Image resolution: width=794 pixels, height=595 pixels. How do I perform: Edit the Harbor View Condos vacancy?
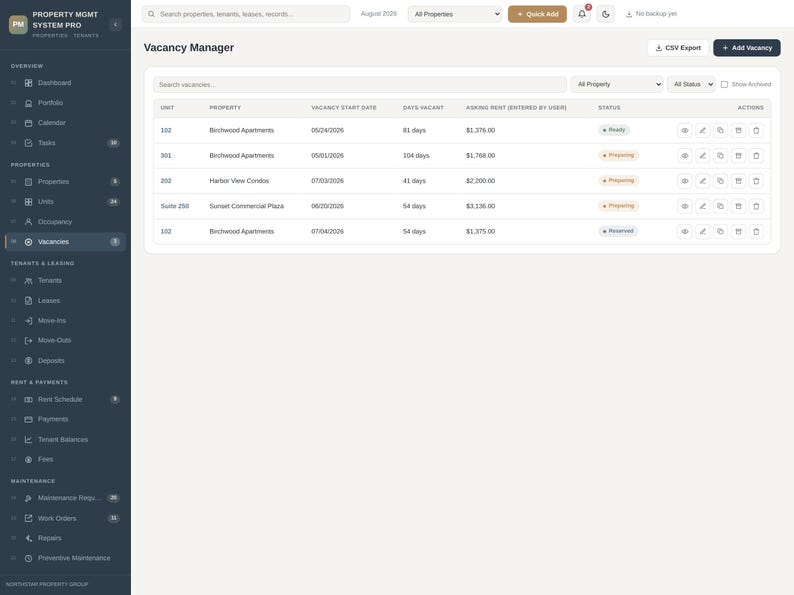coord(702,181)
